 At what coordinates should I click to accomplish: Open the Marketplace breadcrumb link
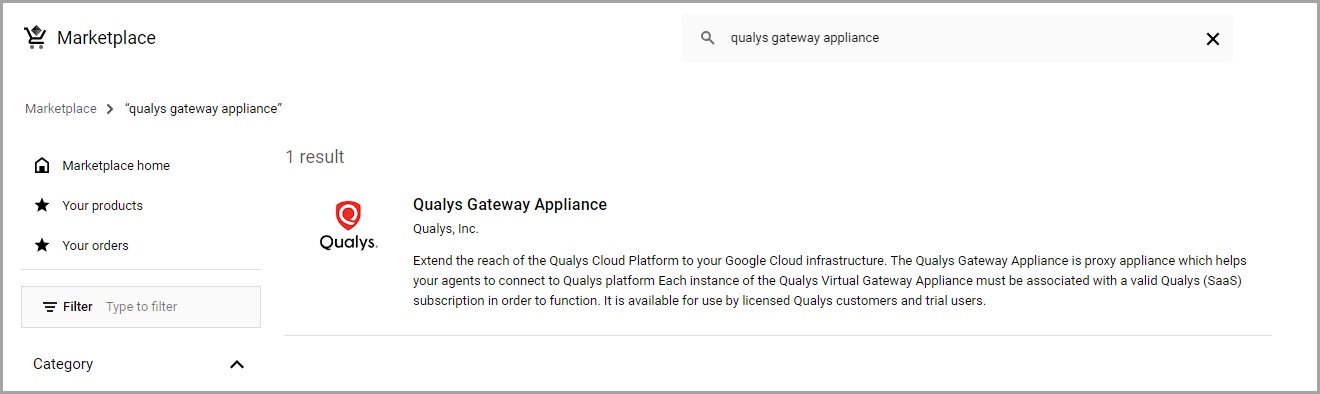61,109
